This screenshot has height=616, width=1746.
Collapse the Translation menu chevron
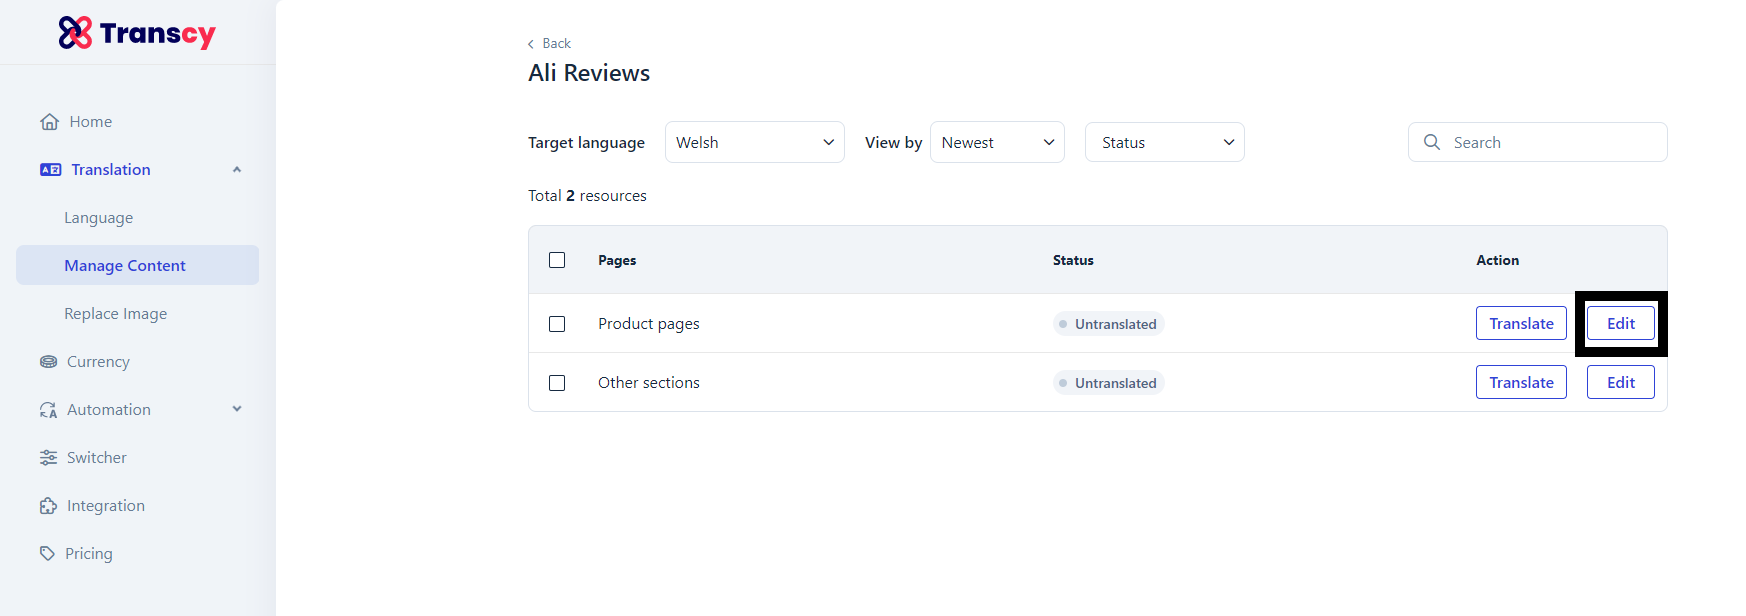tap(237, 170)
